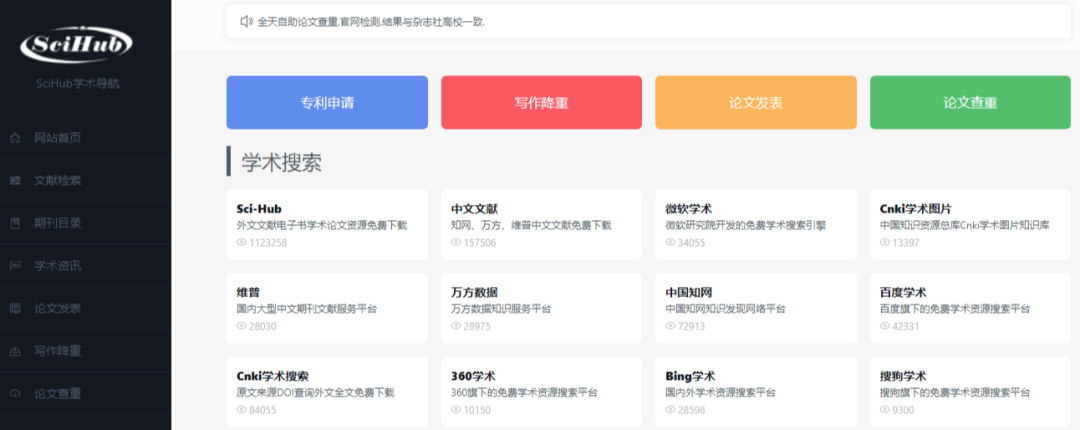Click the description 微软研究院开发的免费学术搜索引擎
This screenshot has width=1080, height=430.
click(745, 225)
